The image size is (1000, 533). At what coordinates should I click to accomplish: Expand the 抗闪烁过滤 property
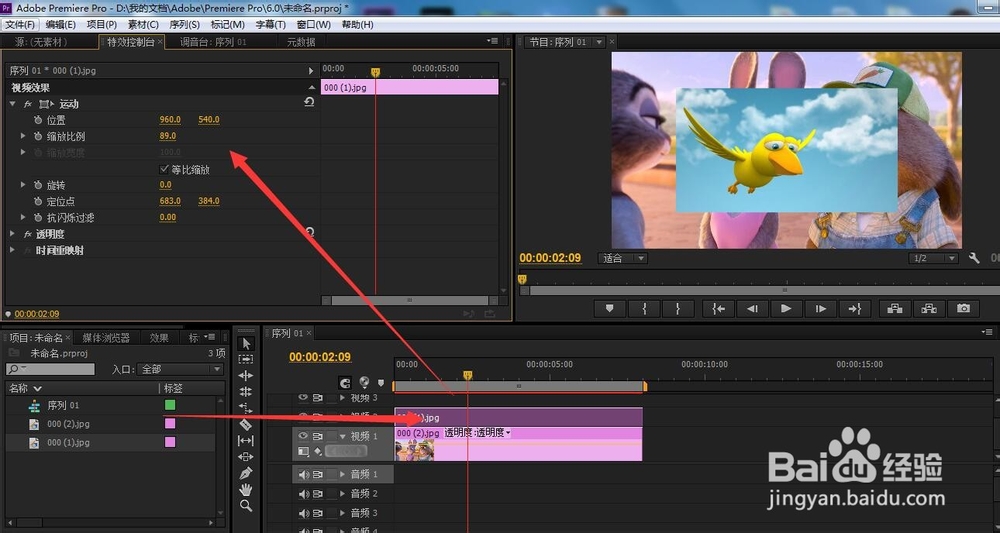[x=24, y=217]
